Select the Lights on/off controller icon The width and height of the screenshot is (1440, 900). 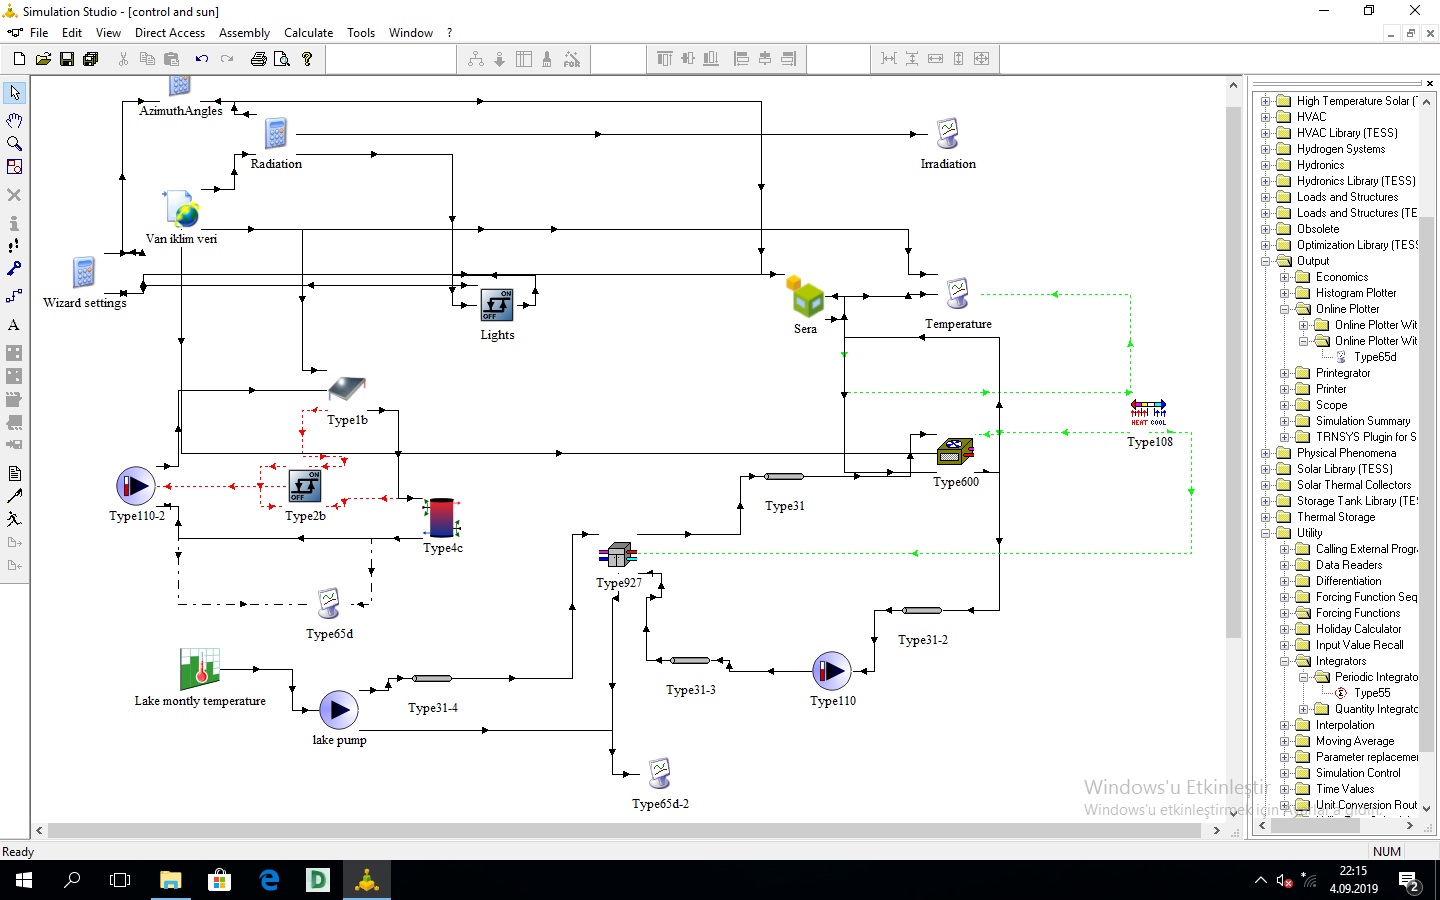tap(497, 305)
